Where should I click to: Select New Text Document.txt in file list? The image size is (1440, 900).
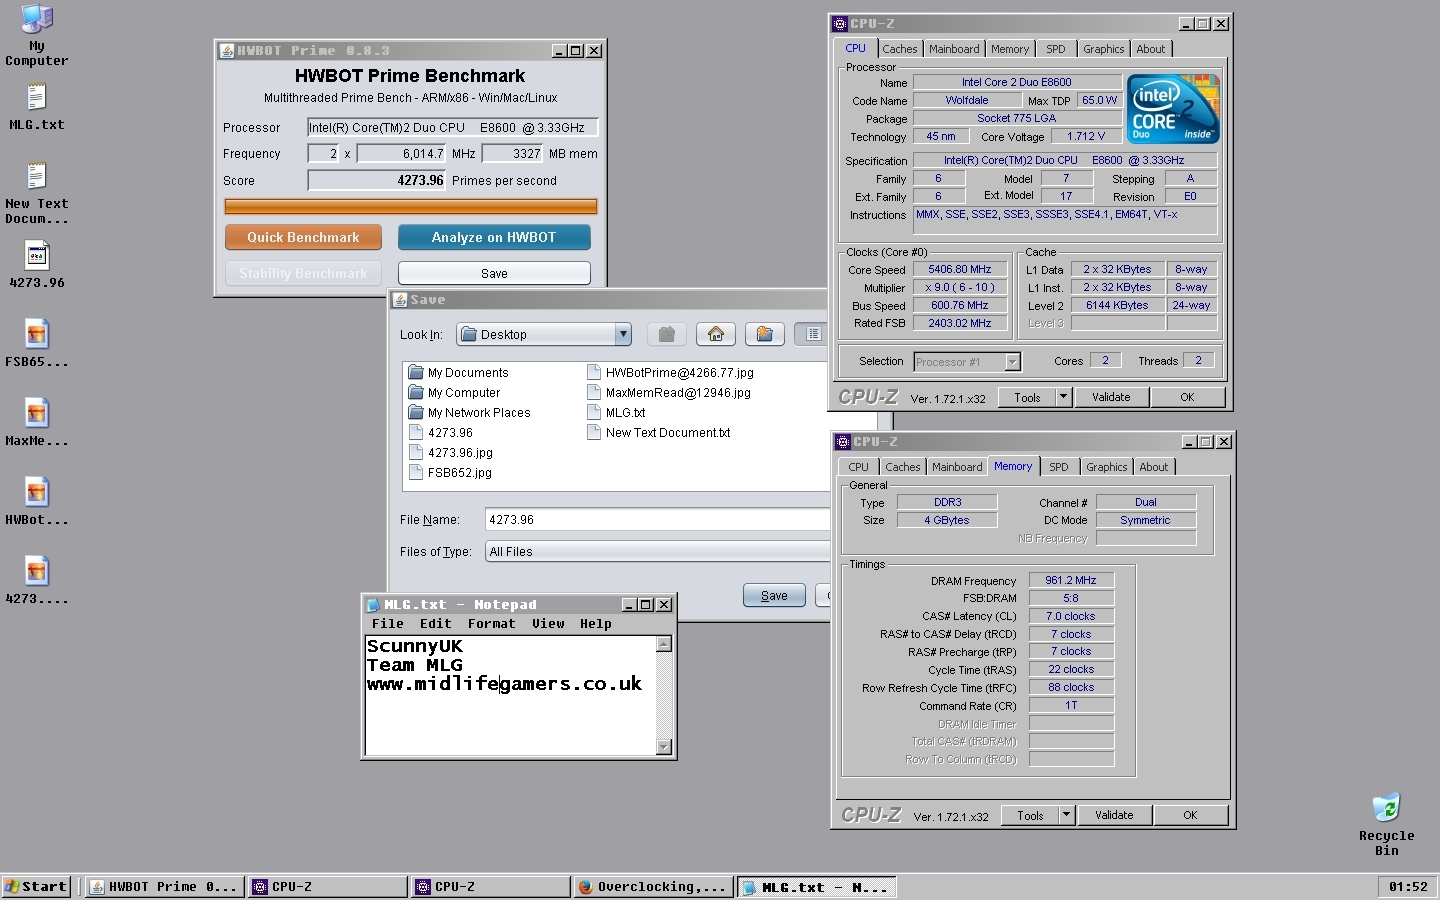pyautogui.click(x=659, y=433)
